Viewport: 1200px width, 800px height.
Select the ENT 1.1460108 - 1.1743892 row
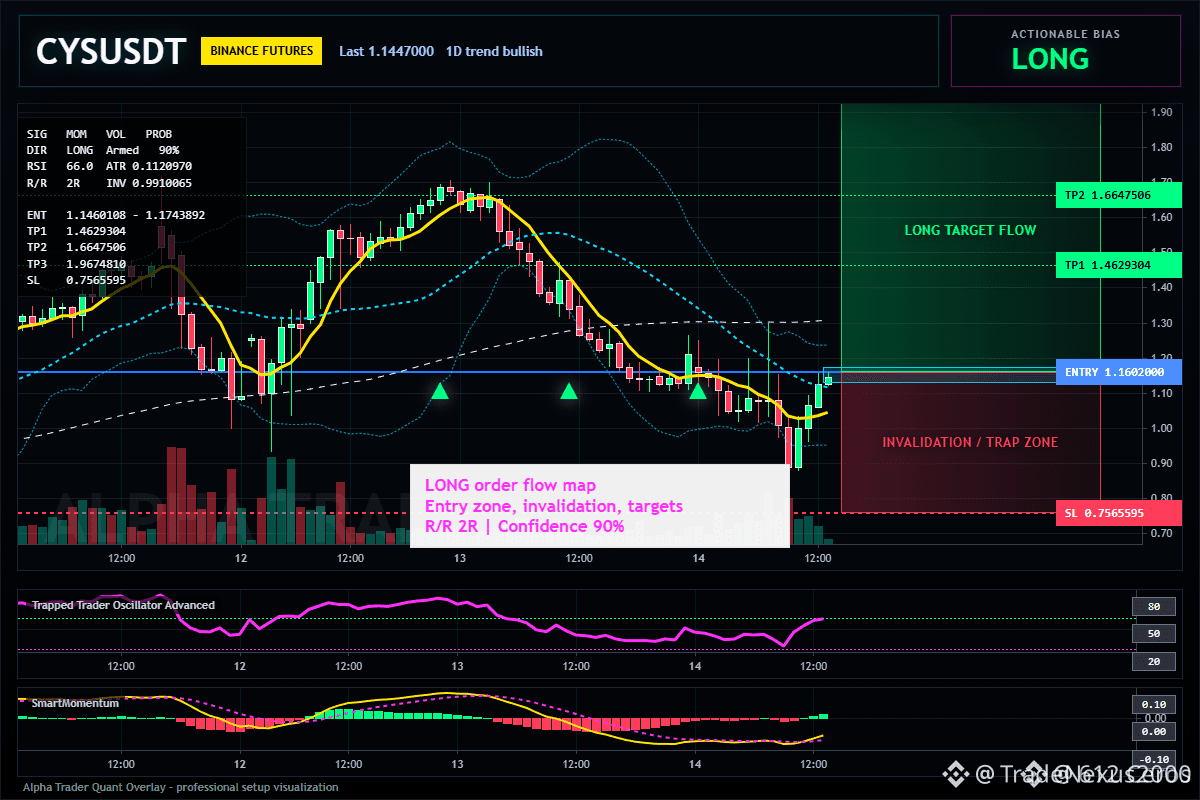click(x=116, y=215)
